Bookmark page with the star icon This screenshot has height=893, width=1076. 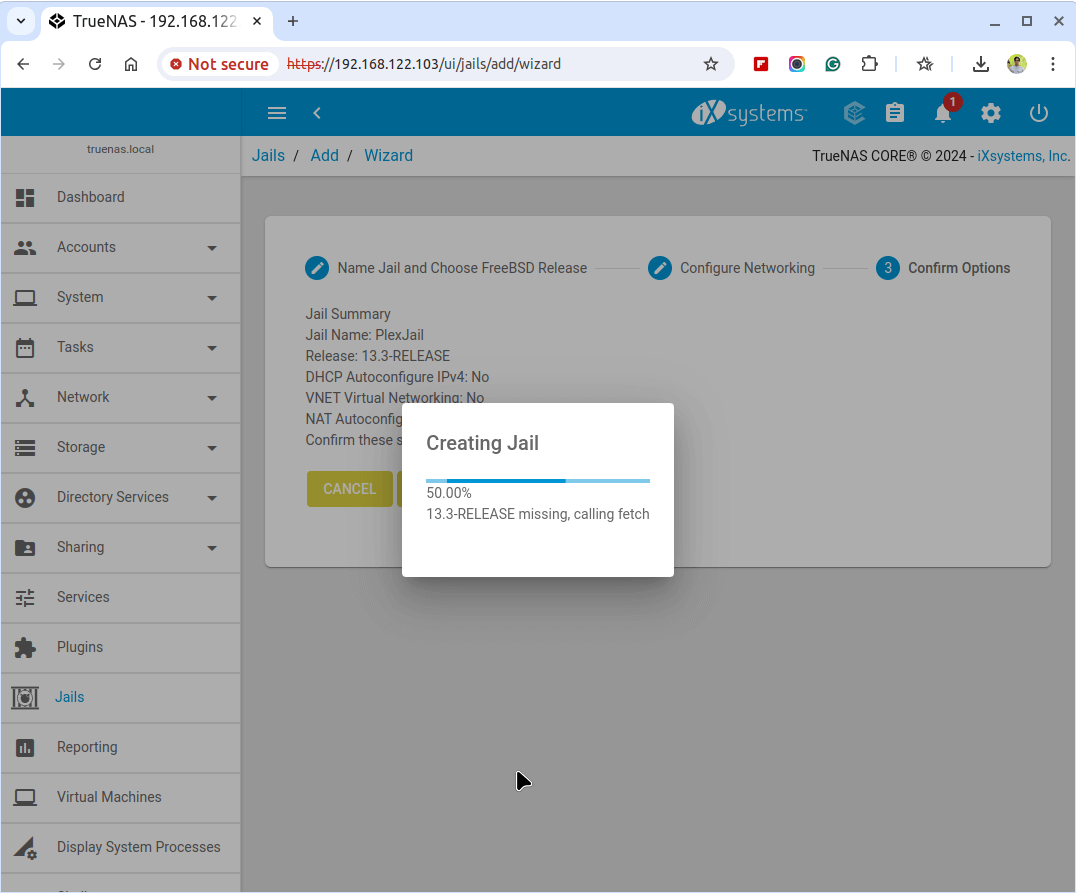point(711,65)
